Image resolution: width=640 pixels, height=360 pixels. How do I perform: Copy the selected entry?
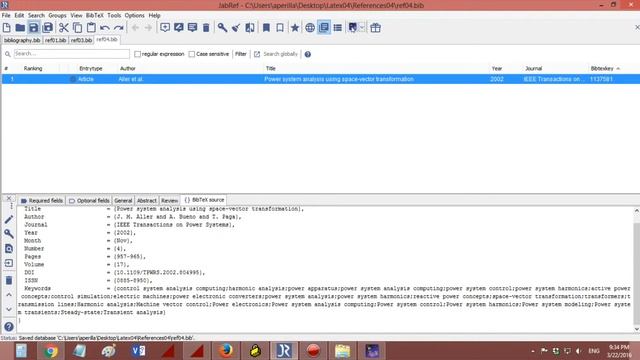77,28
